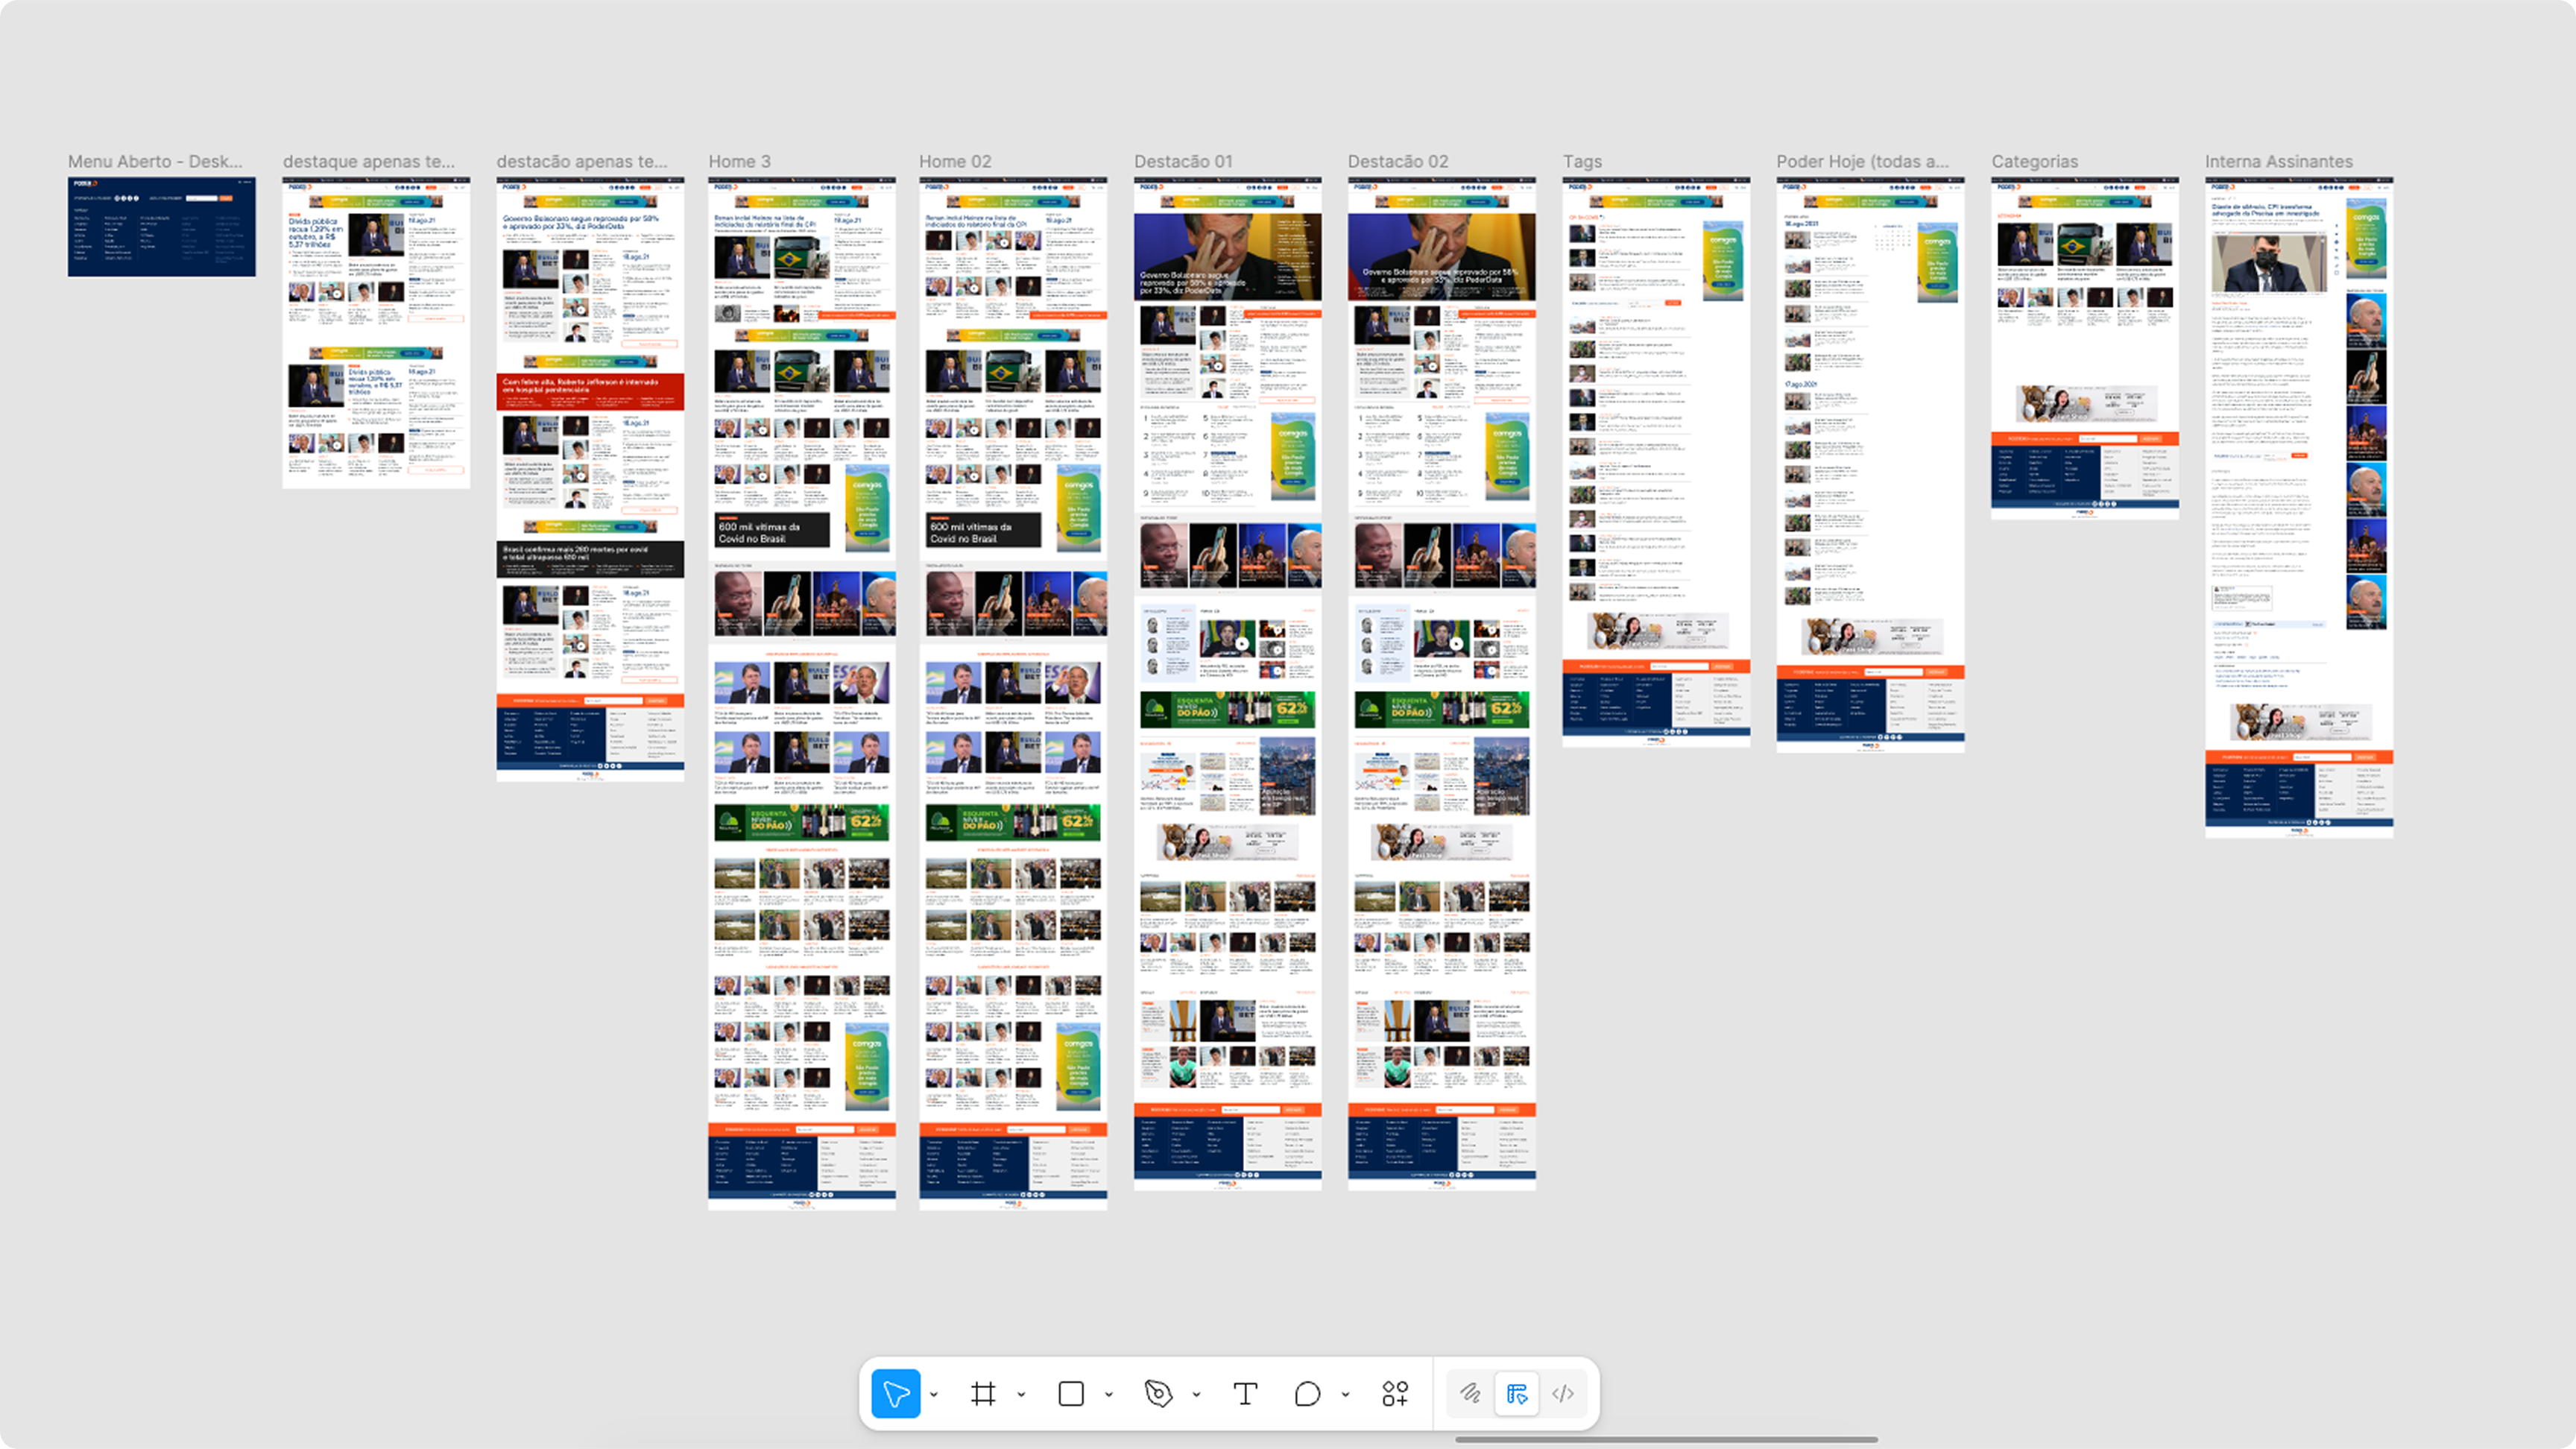
Task: Select the Move tool in the toolbar
Action: click(x=896, y=1393)
